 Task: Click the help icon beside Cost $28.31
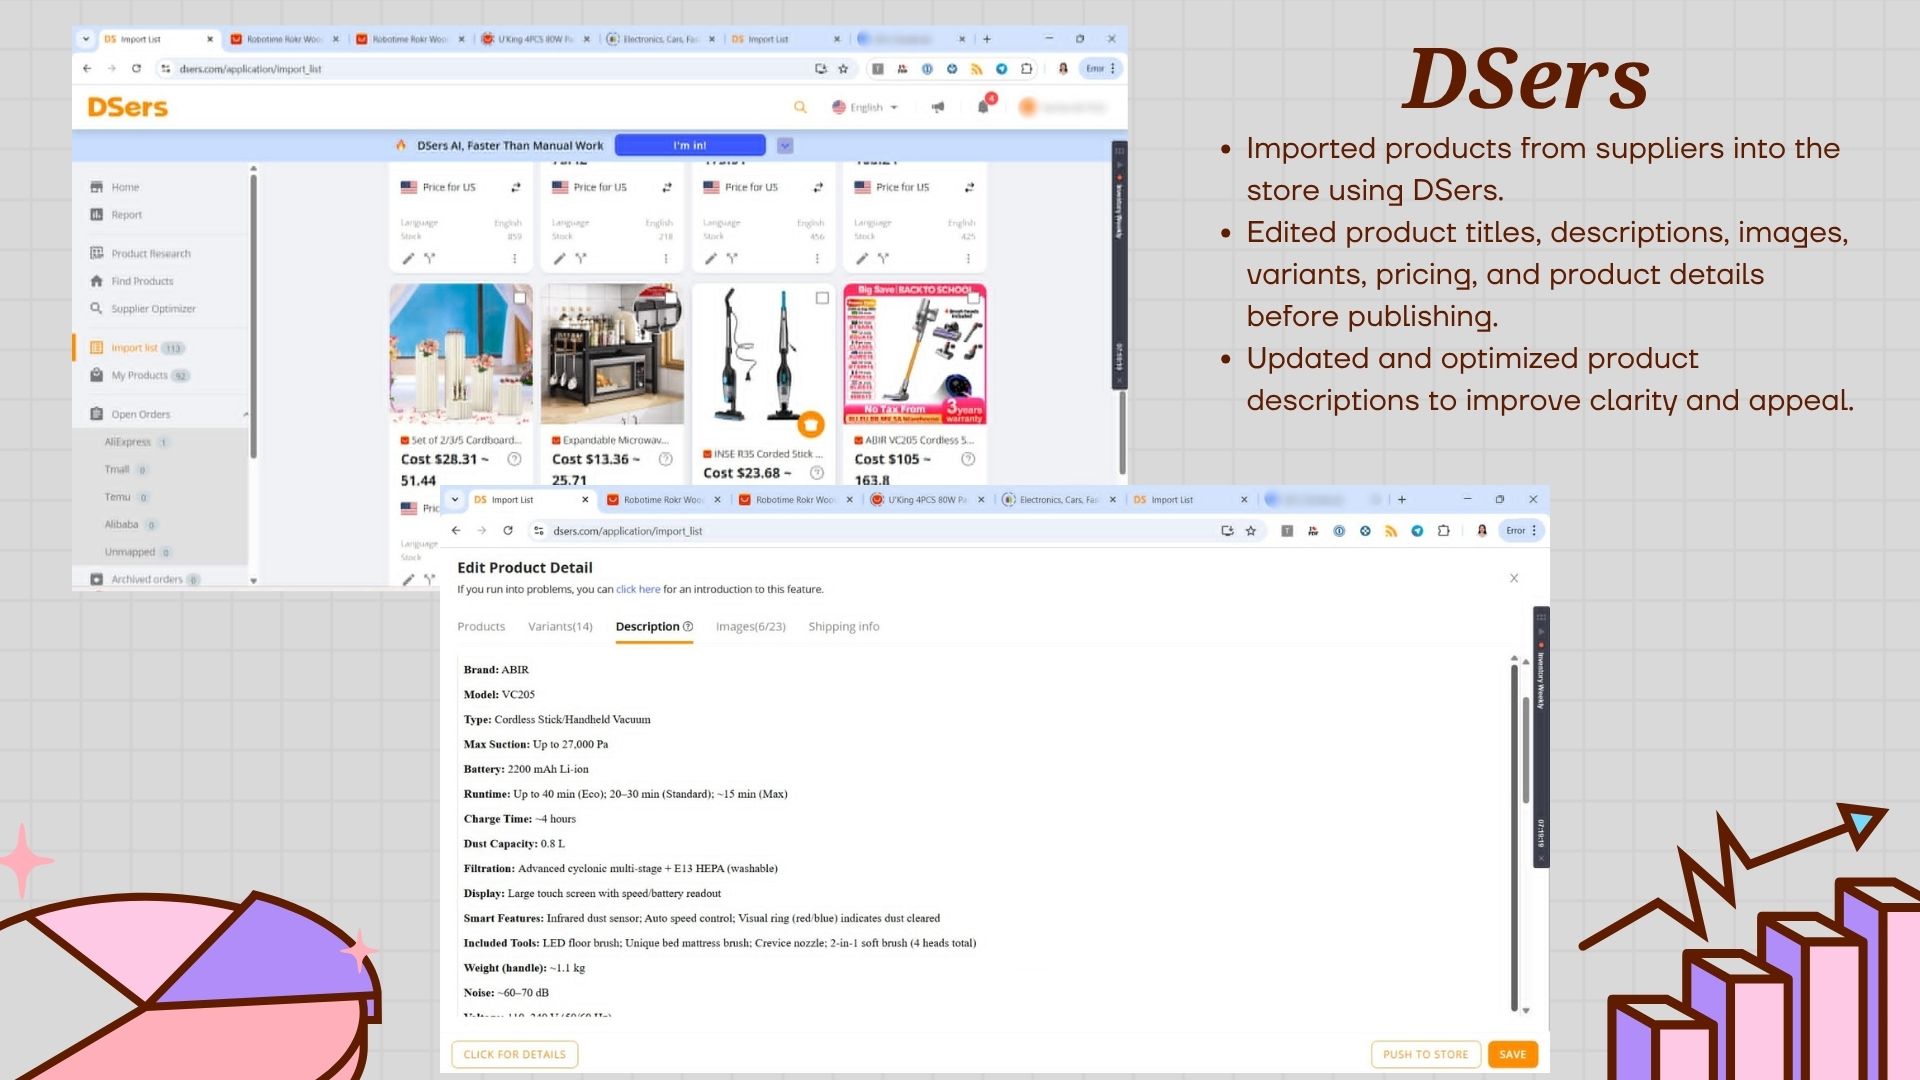point(514,459)
